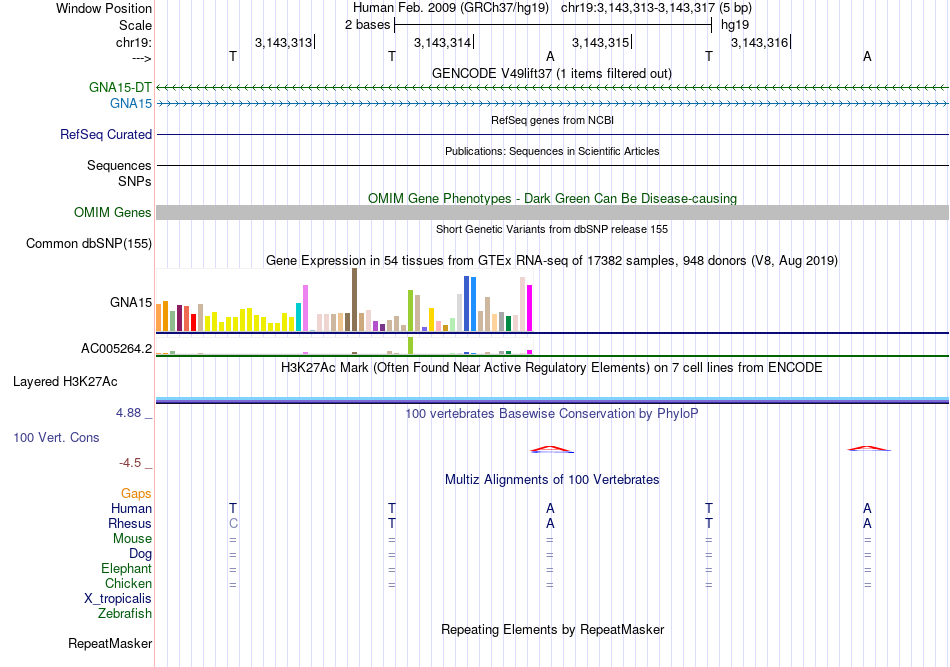Click the Sequences track label
950x667 pixels.
[x=119, y=165]
